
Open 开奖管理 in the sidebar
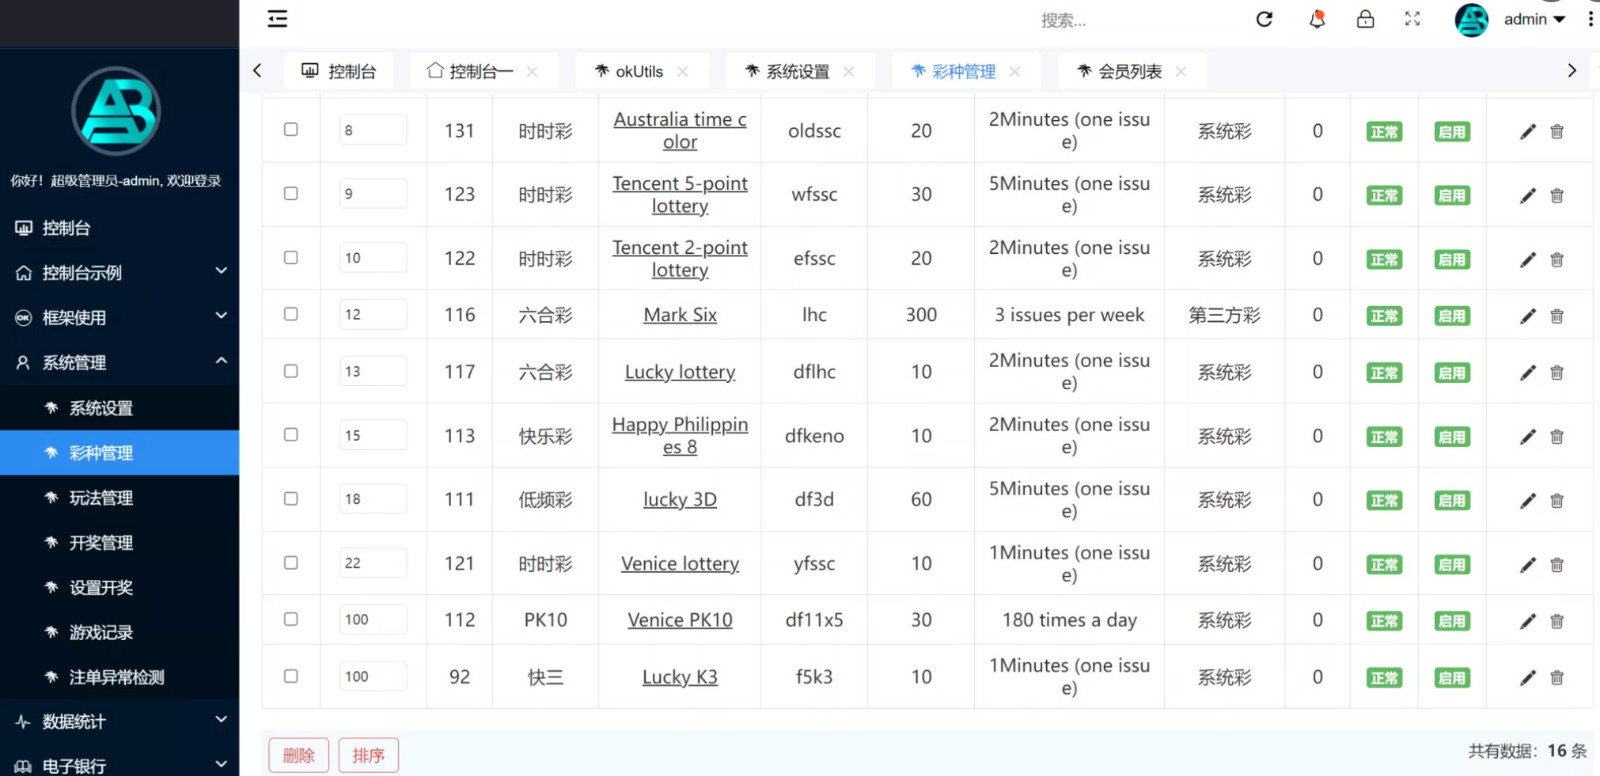click(x=101, y=543)
